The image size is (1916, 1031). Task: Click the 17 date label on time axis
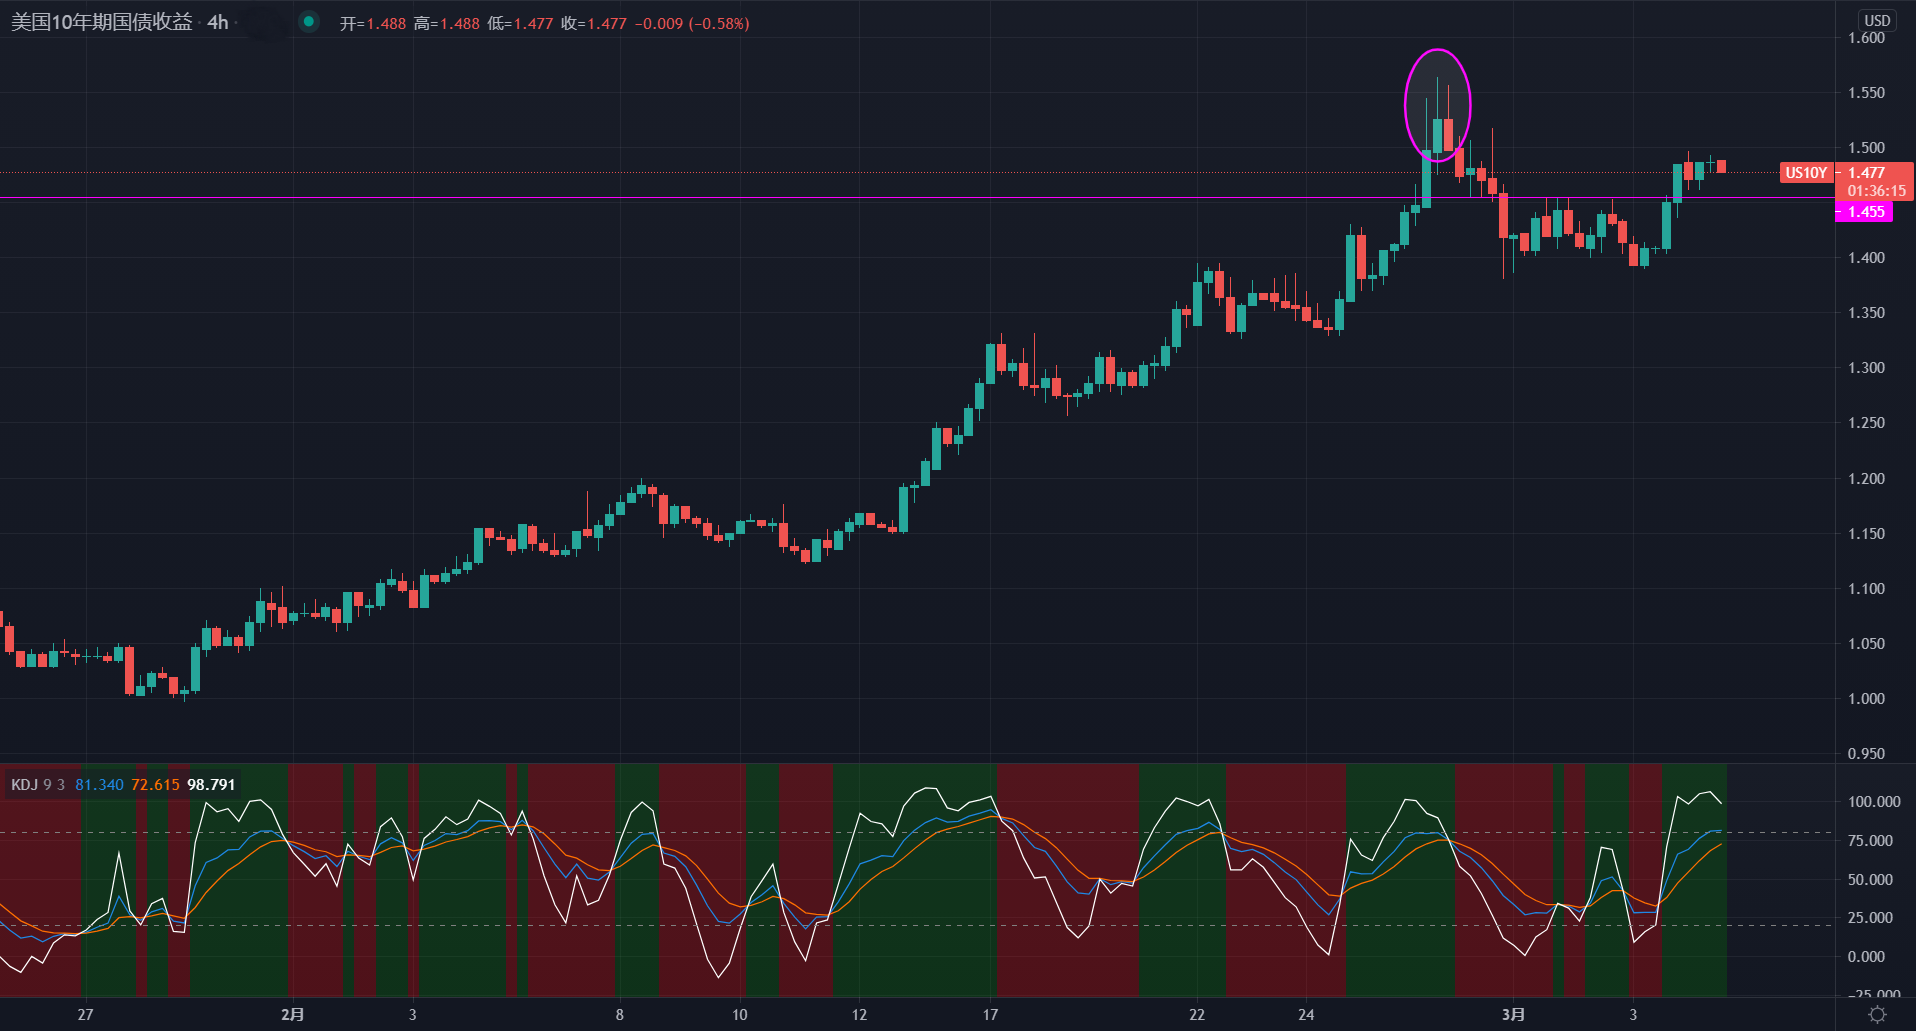(x=990, y=1015)
